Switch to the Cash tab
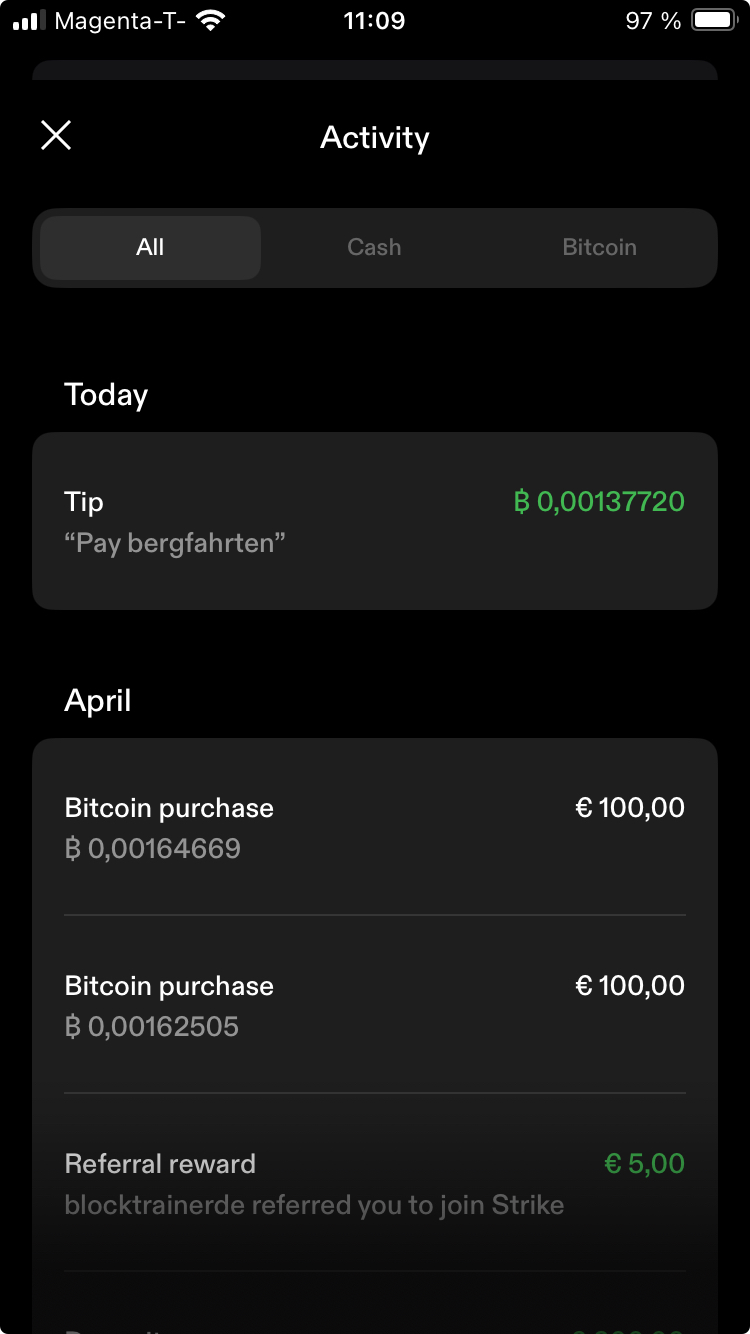This screenshot has width=750, height=1334. (x=374, y=247)
